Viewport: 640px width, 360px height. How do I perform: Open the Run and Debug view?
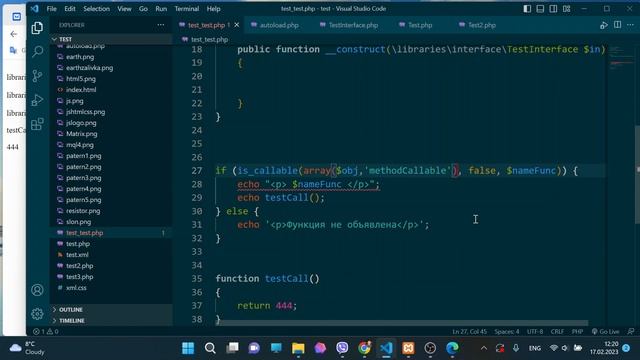[37, 100]
